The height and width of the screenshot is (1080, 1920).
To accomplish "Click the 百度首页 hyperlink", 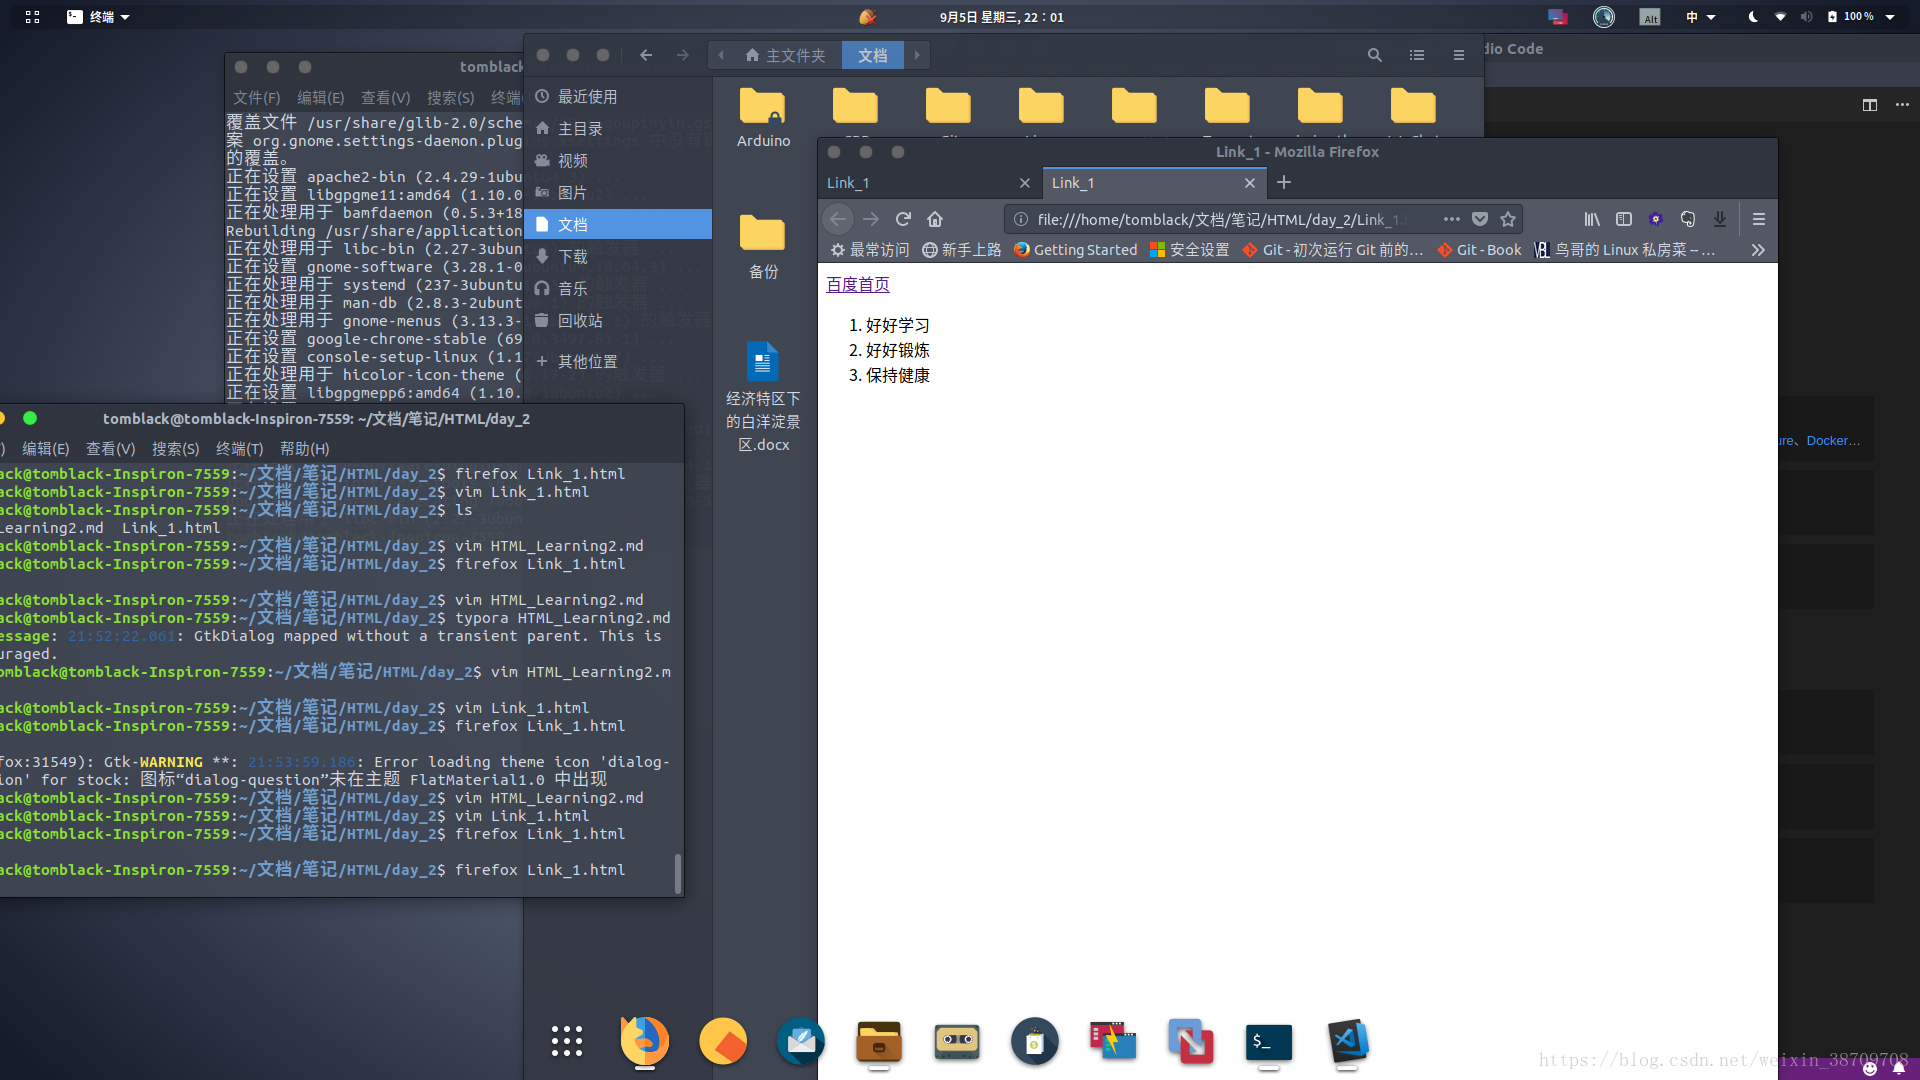I will 858,285.
